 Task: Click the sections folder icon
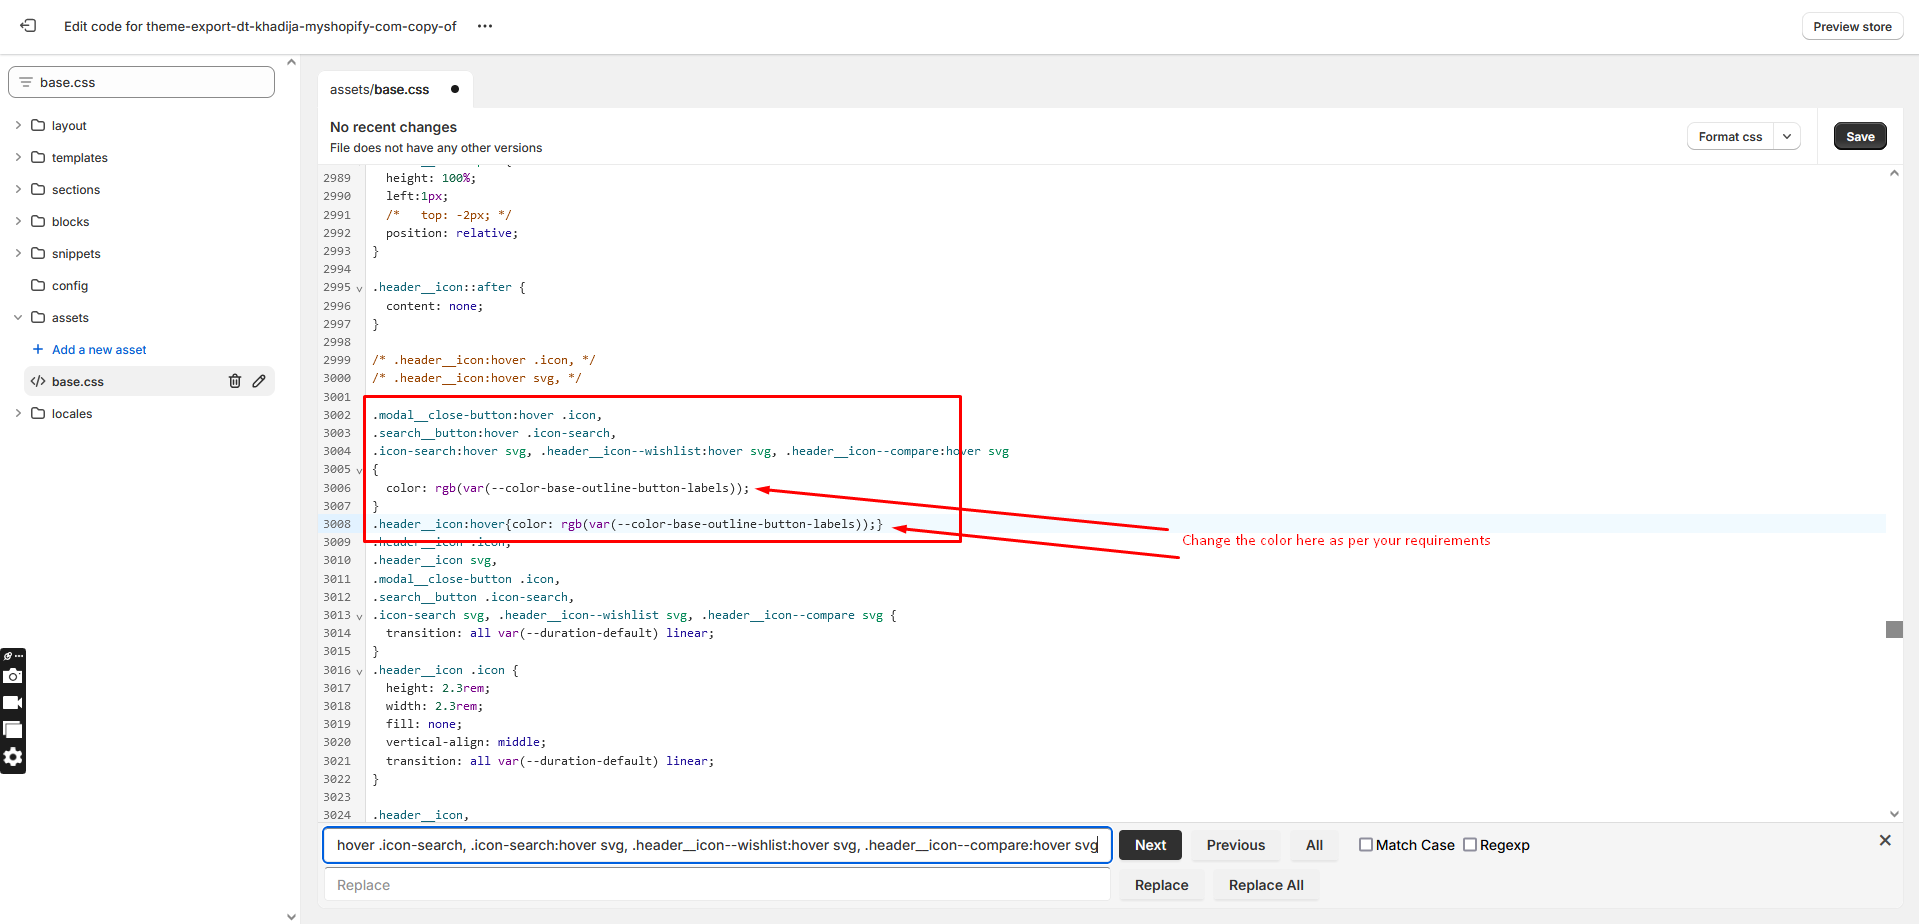38,189
